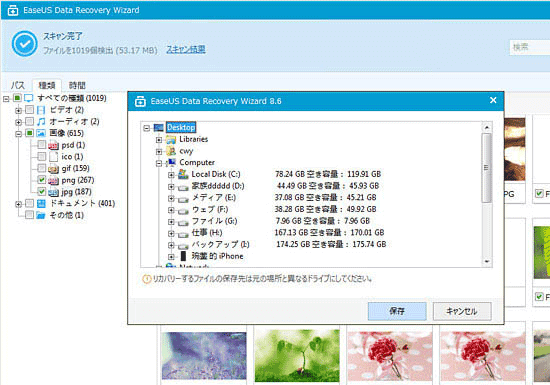Uncheck the png (267) checkbox
The height and width of the screenshot is (385, 550).
pos(42,180)
